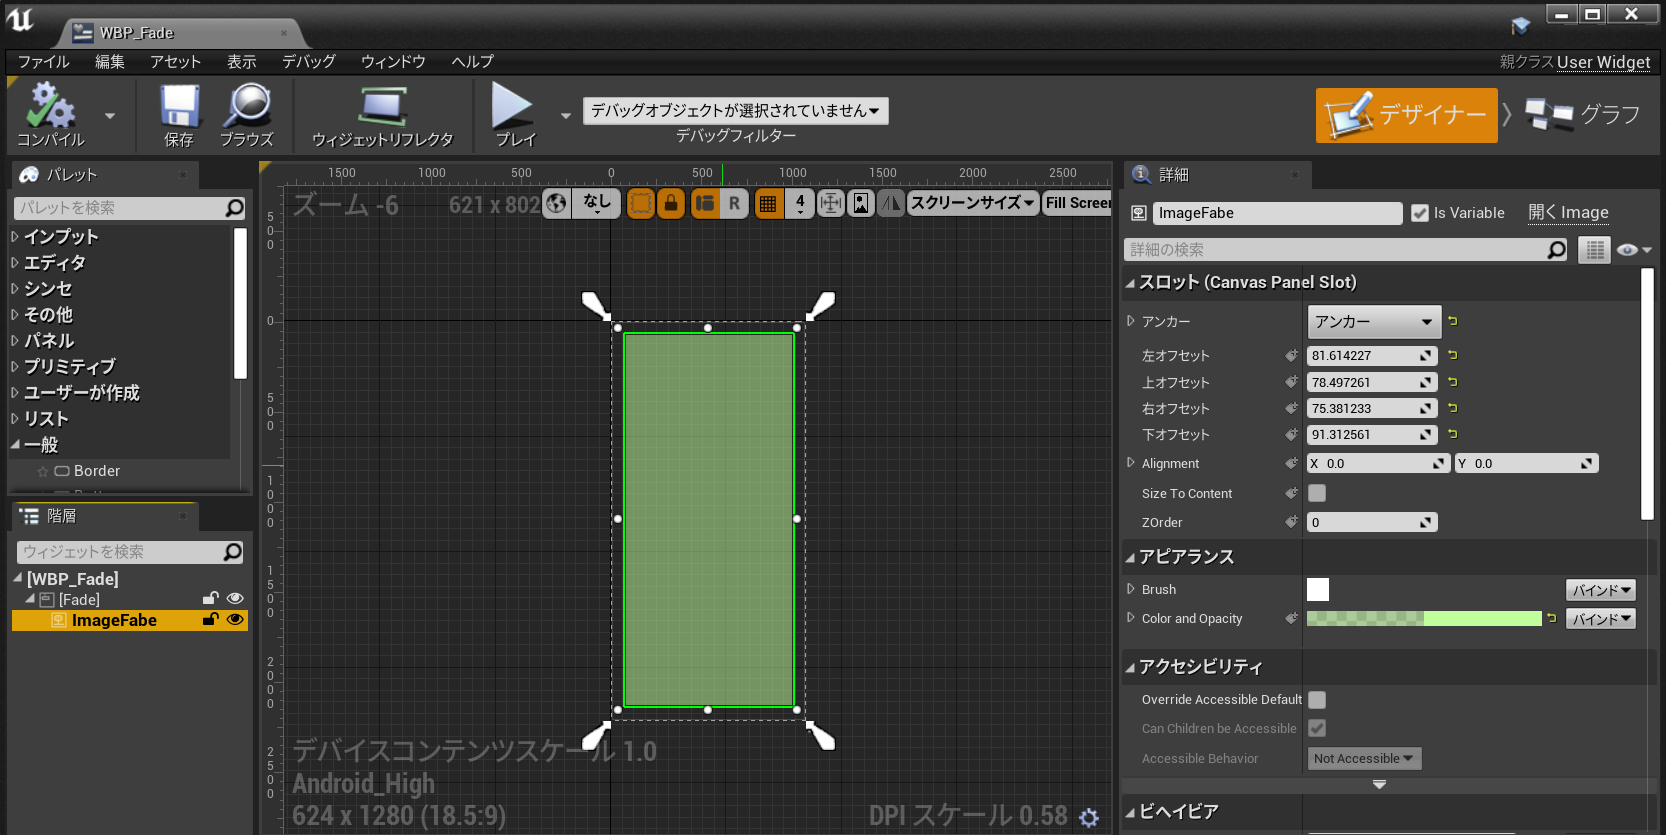
Task: Open the debug object dropdown
Action: (735, 110)
